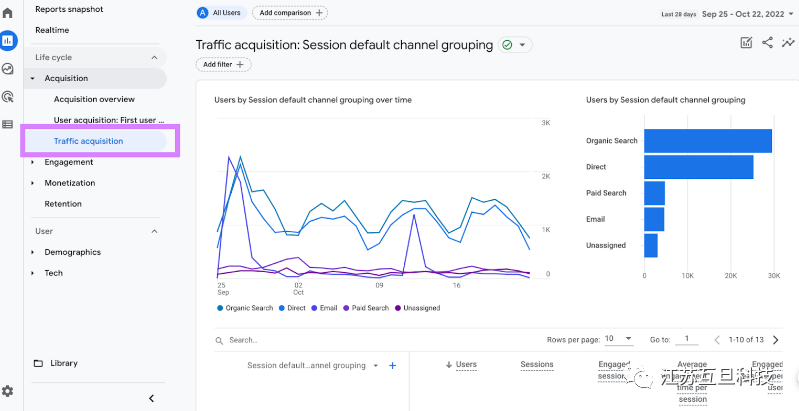Viewport: 799px width, 411px height.
Task: Open the Advertising icon in left rail
Action: click(8, 97)
